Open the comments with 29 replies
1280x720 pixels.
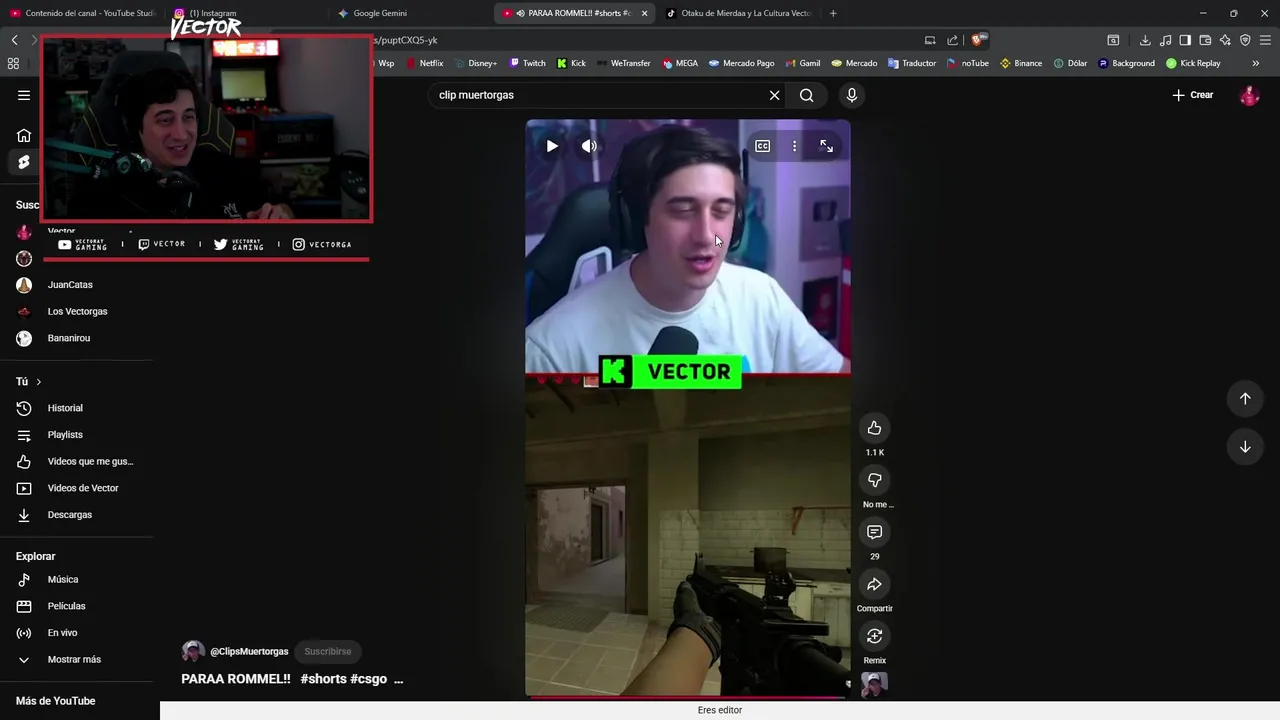click(874, 532)
